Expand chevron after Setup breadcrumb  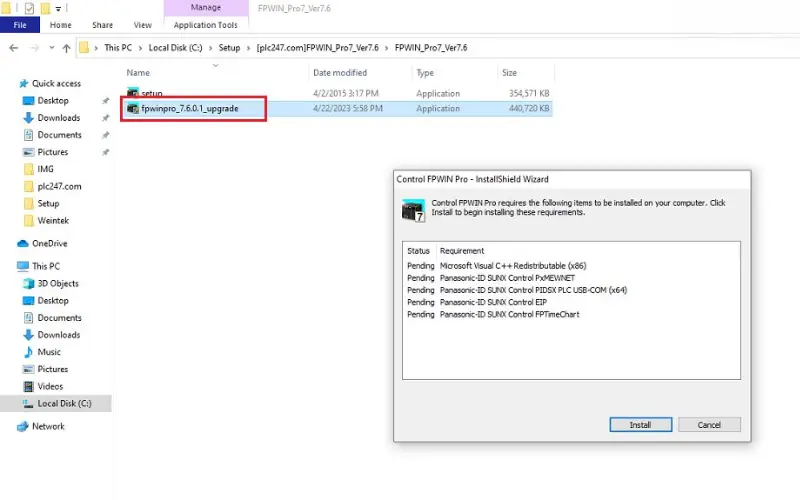click(x=248, y=48)
